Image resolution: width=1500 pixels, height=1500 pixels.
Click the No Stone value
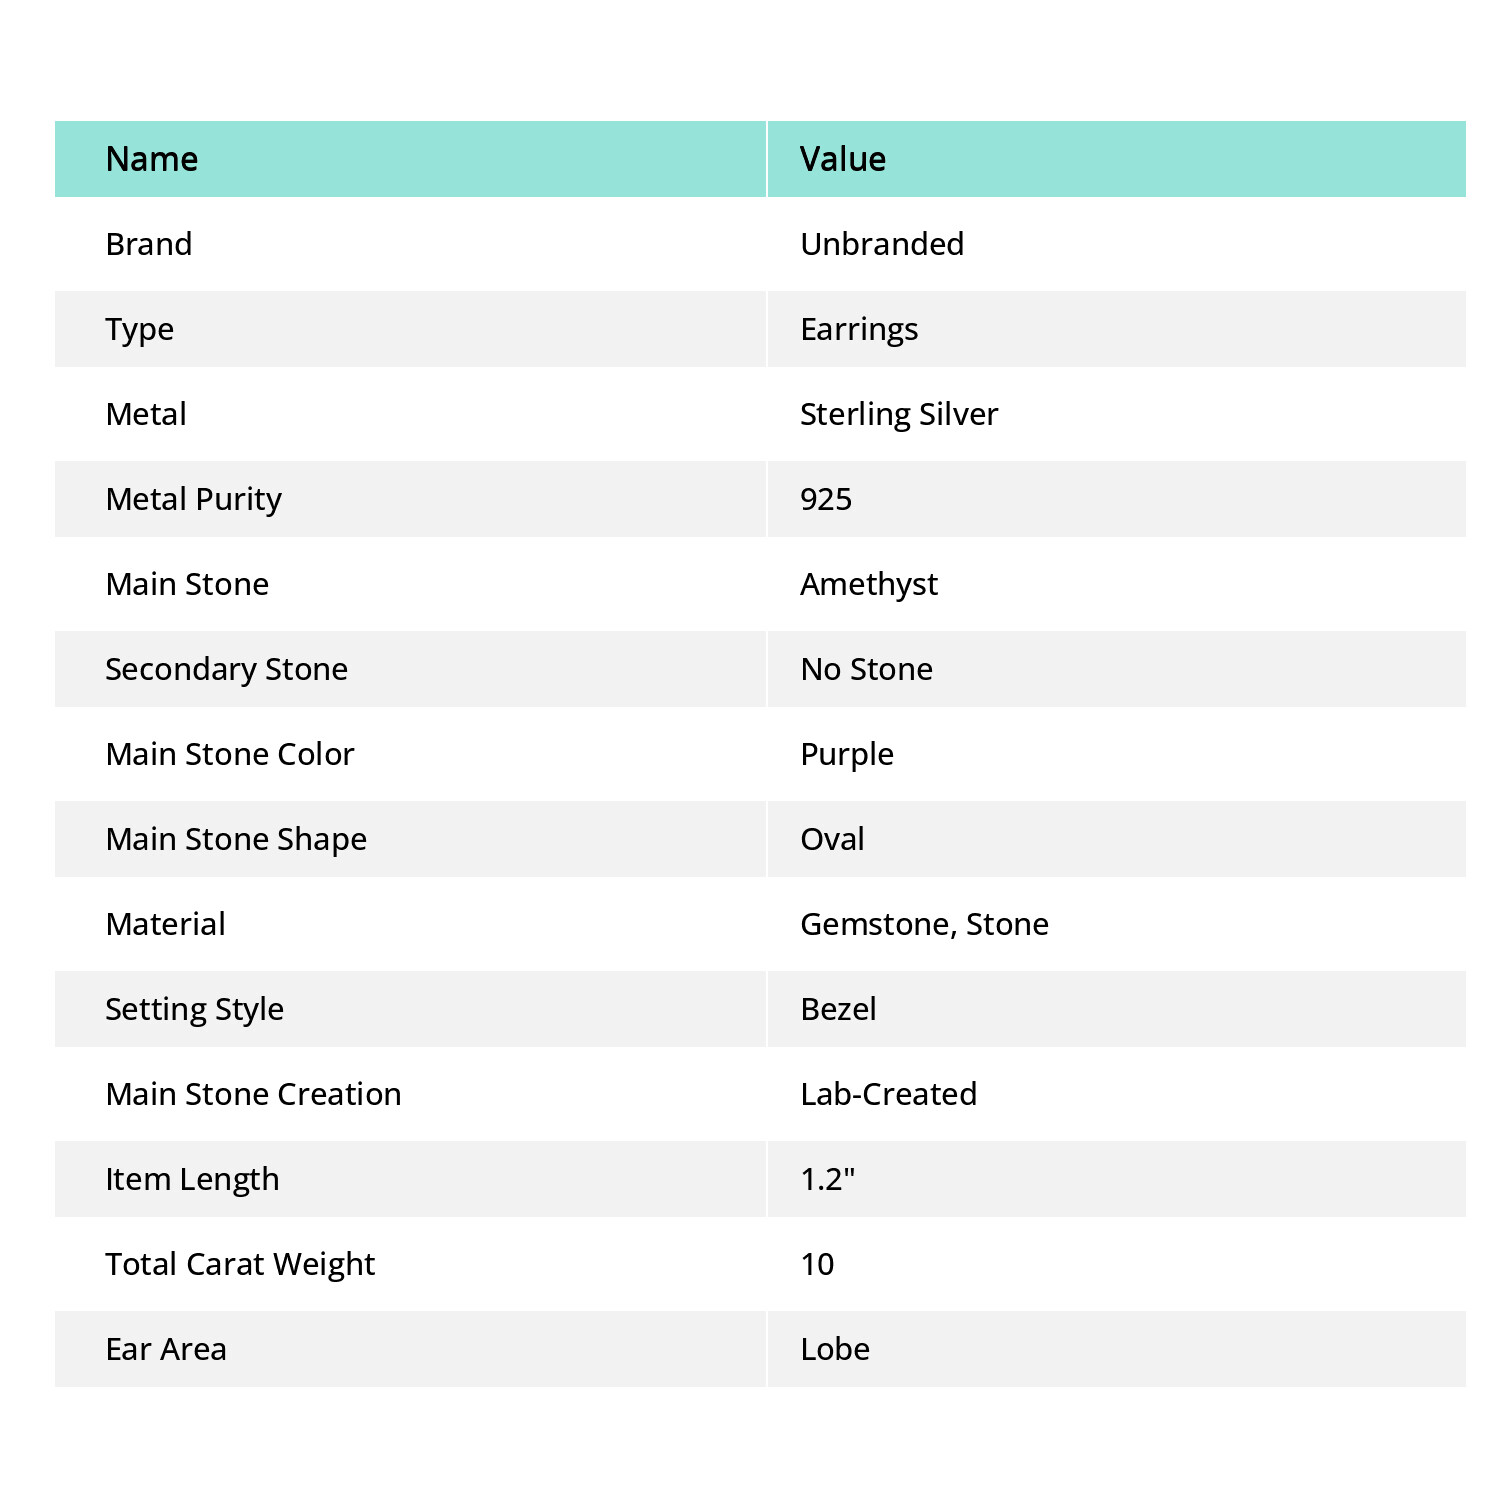click(867, 669)
